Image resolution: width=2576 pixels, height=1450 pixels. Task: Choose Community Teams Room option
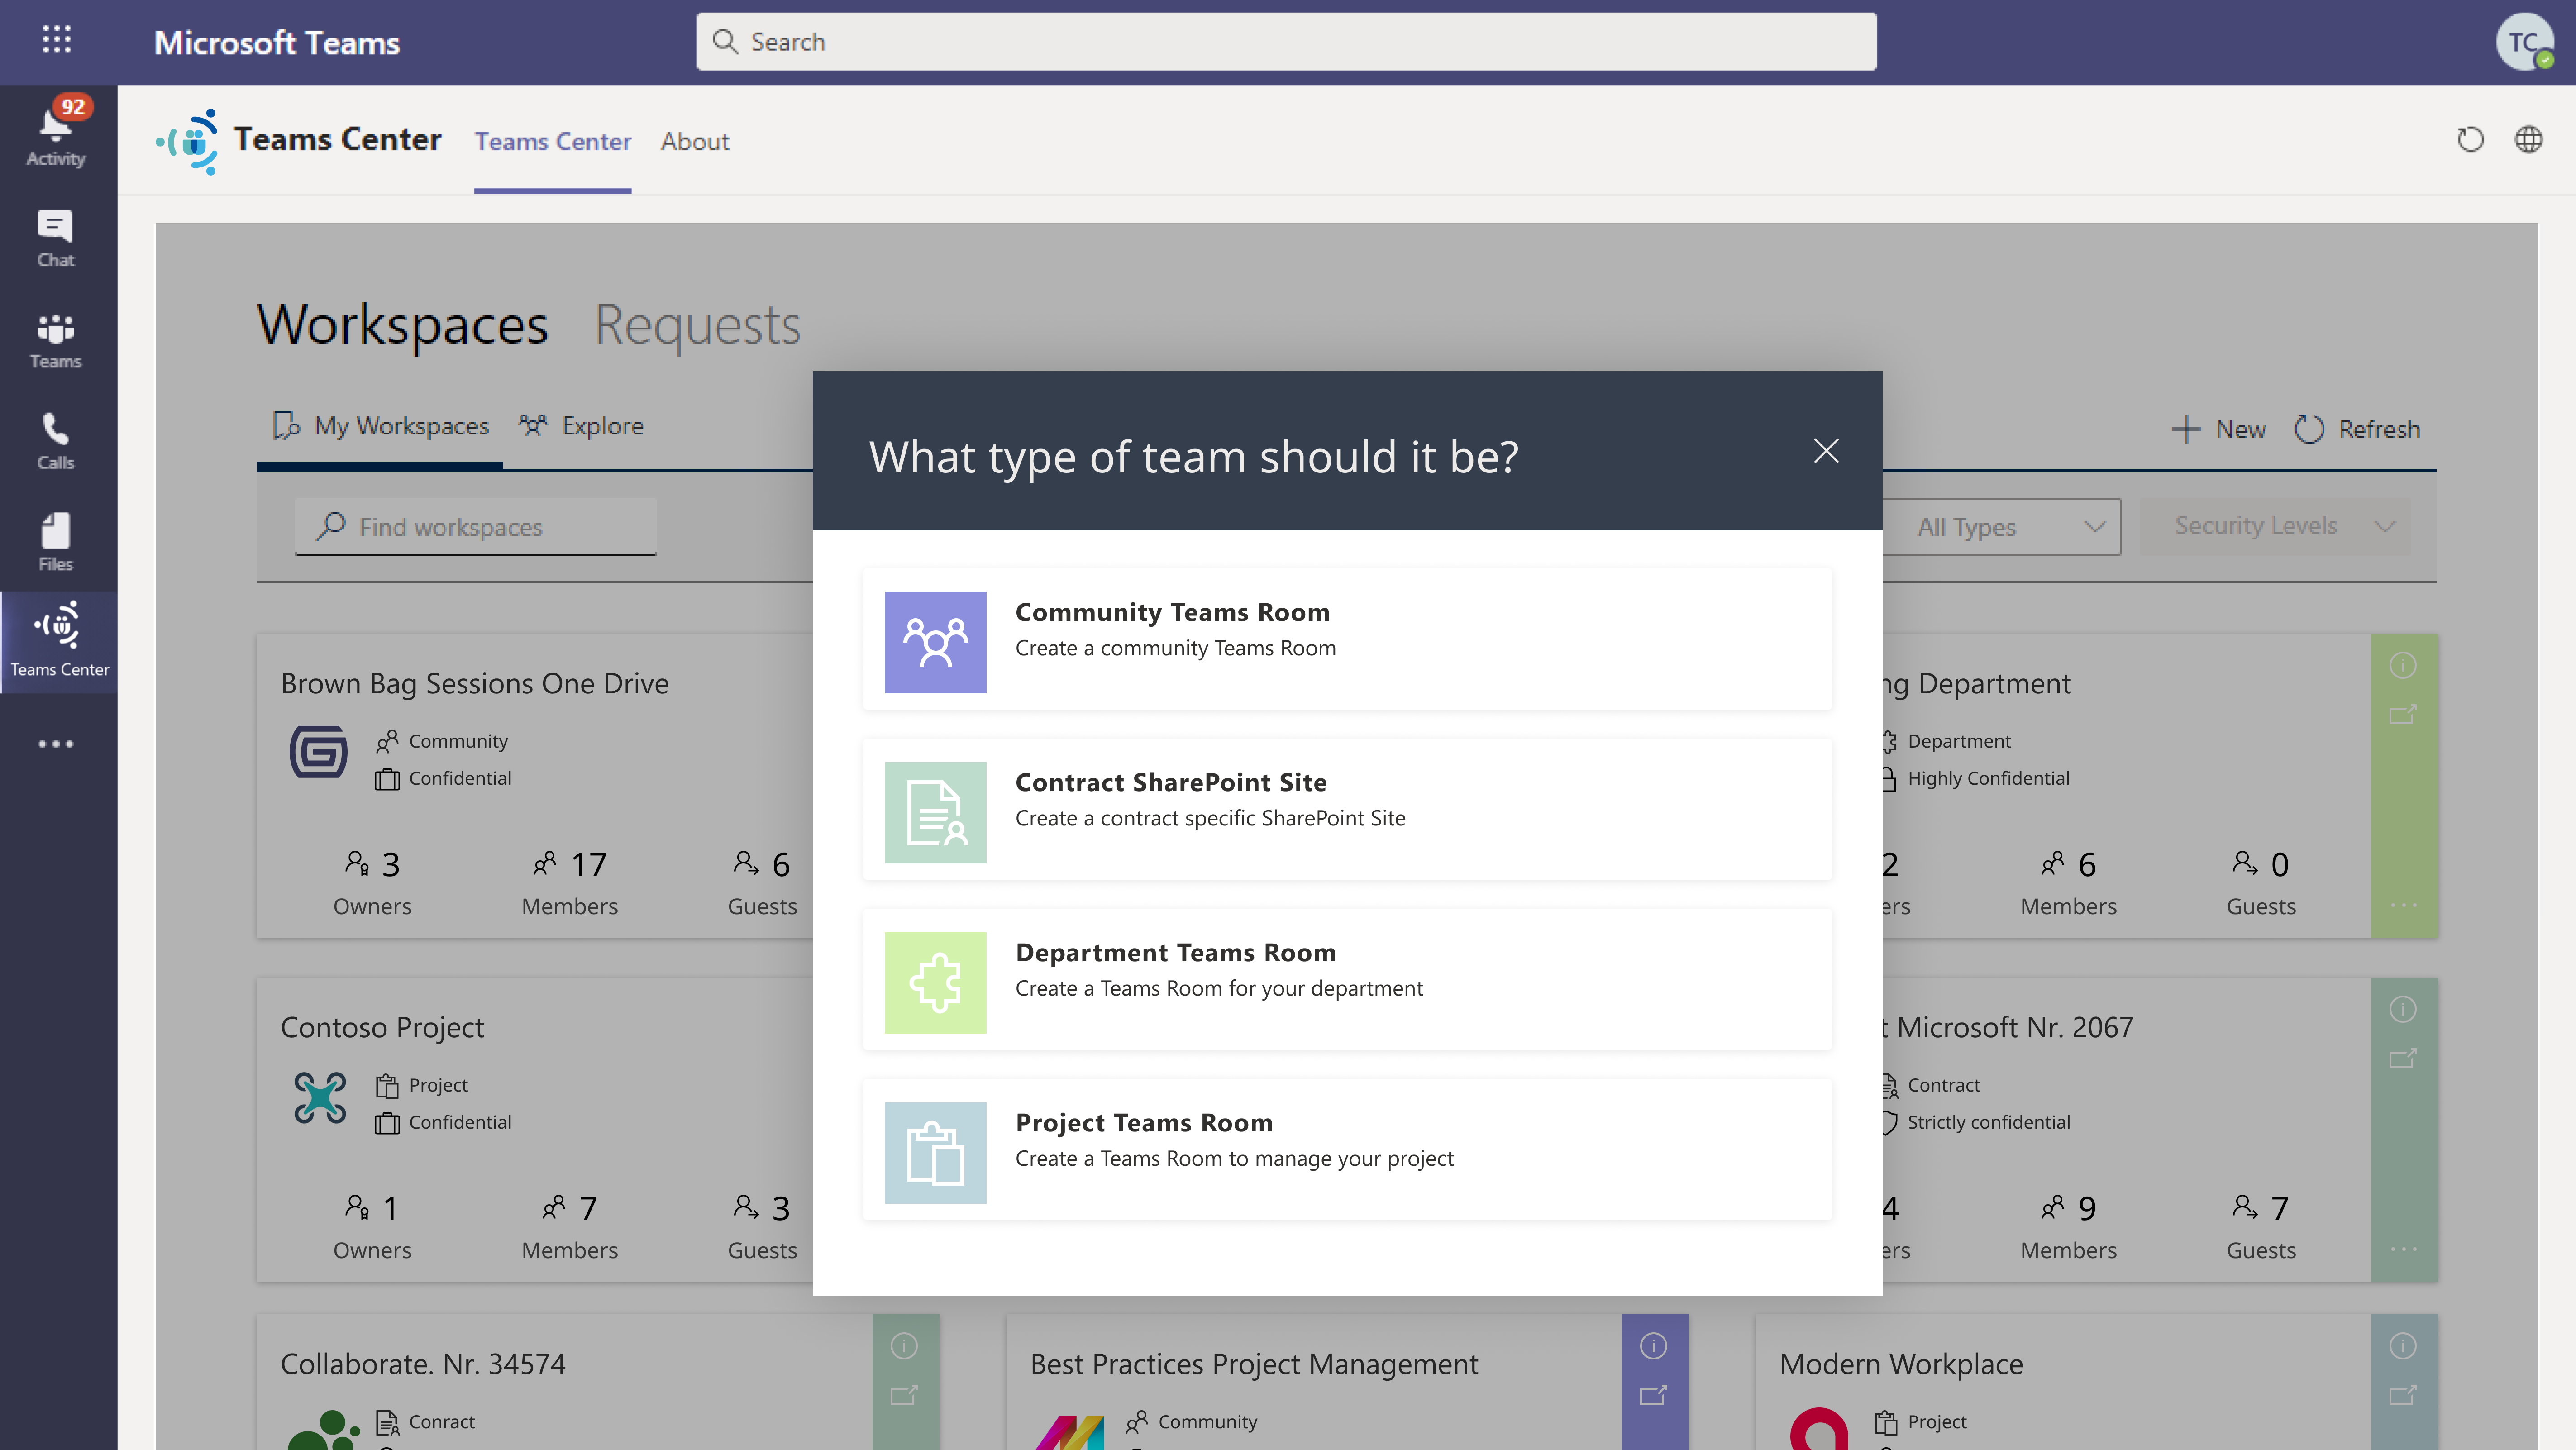(1347, 639)
